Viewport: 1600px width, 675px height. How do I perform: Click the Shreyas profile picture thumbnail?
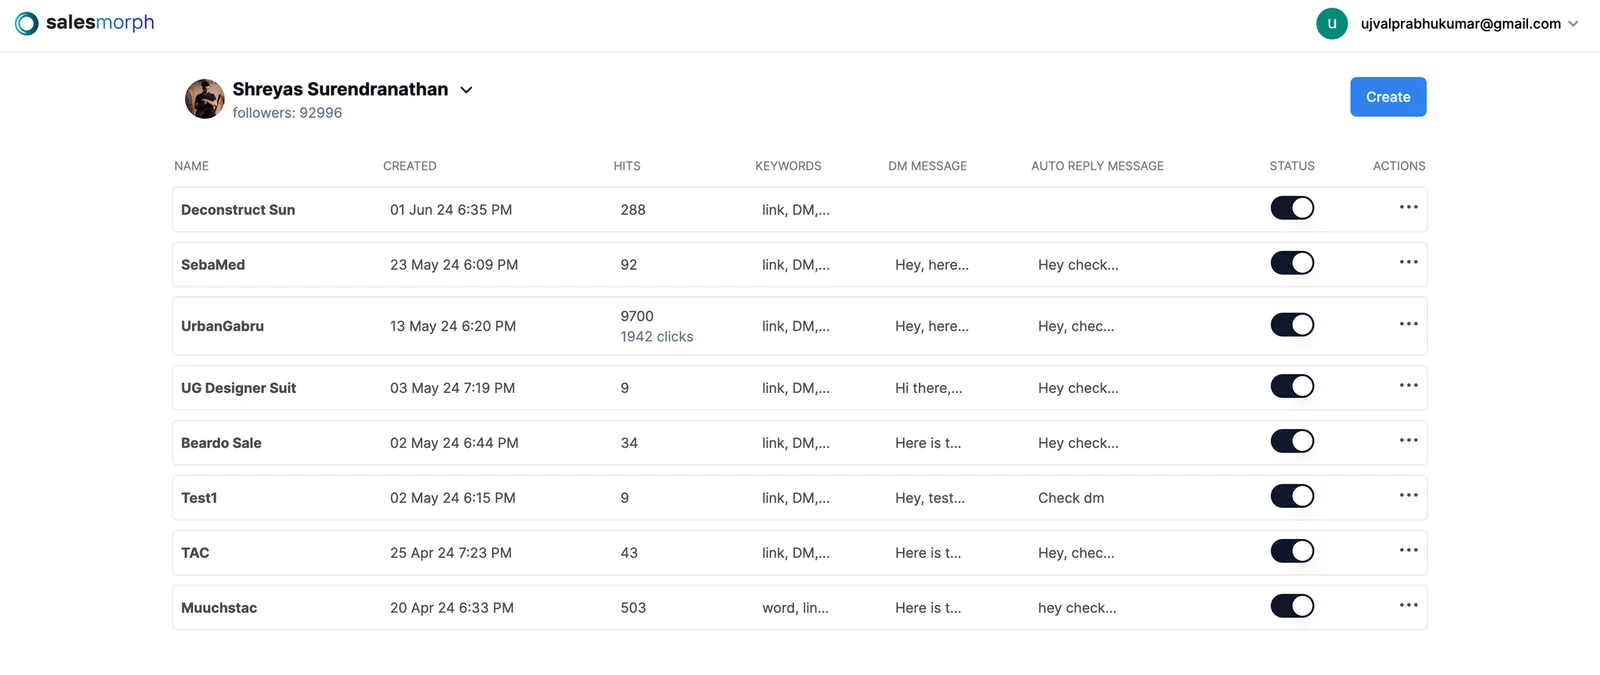[x=205, y=99]
